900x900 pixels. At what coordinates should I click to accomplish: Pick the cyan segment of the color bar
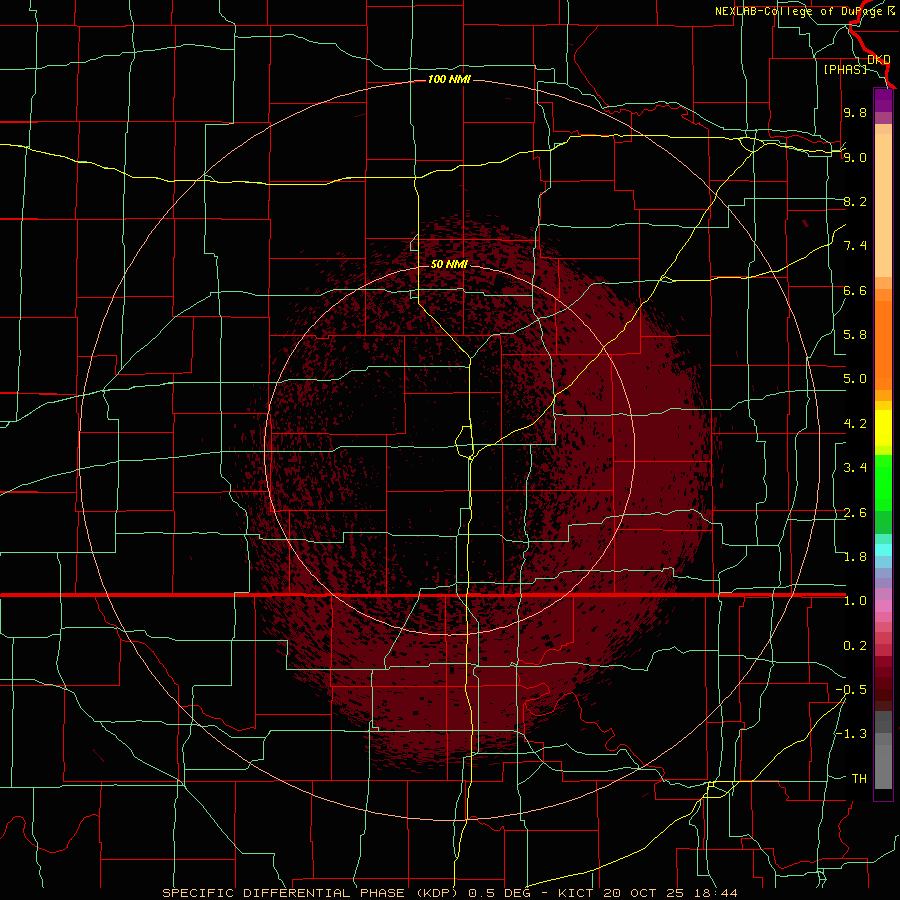pos(883,550)
